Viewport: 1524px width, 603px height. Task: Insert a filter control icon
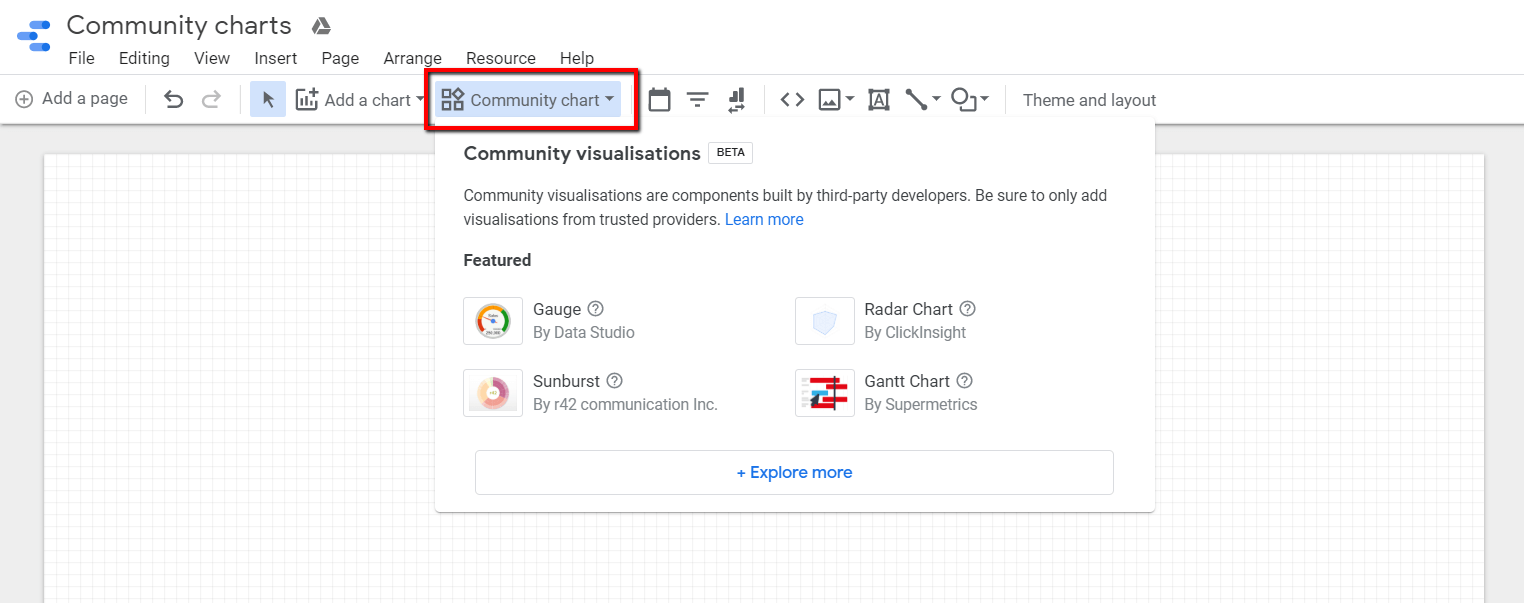tap(697, 100)
